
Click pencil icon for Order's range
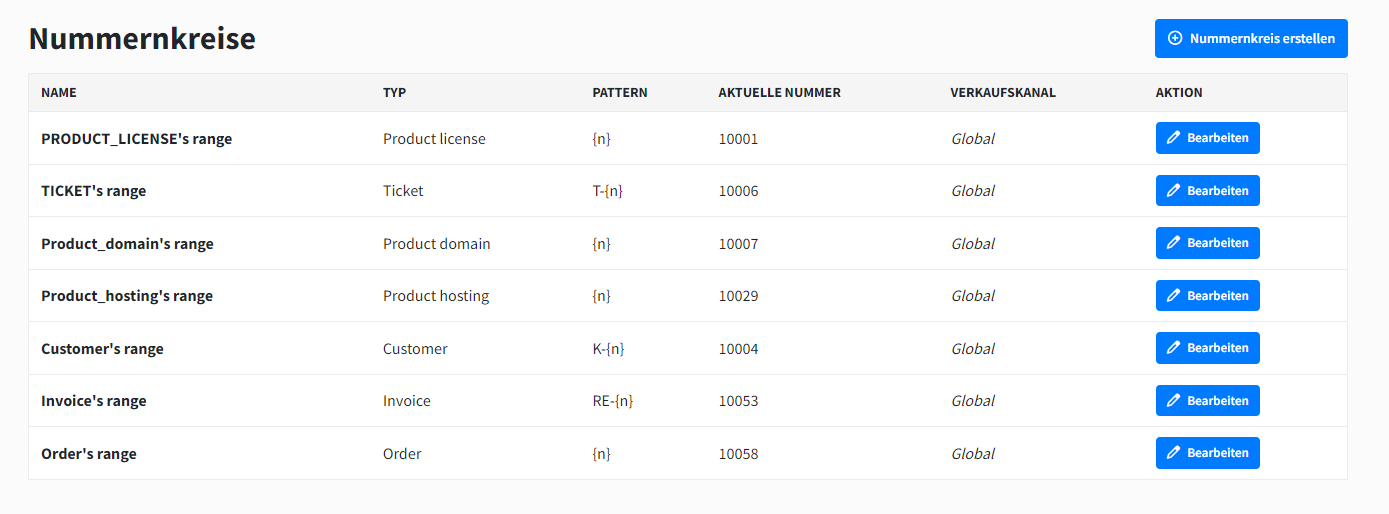point(1174,453)
